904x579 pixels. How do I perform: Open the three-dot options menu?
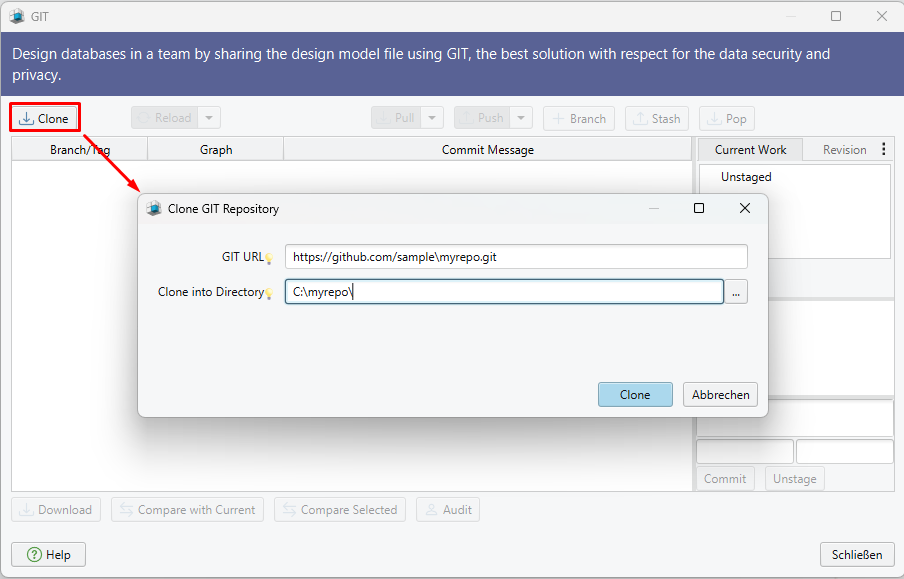884,149
